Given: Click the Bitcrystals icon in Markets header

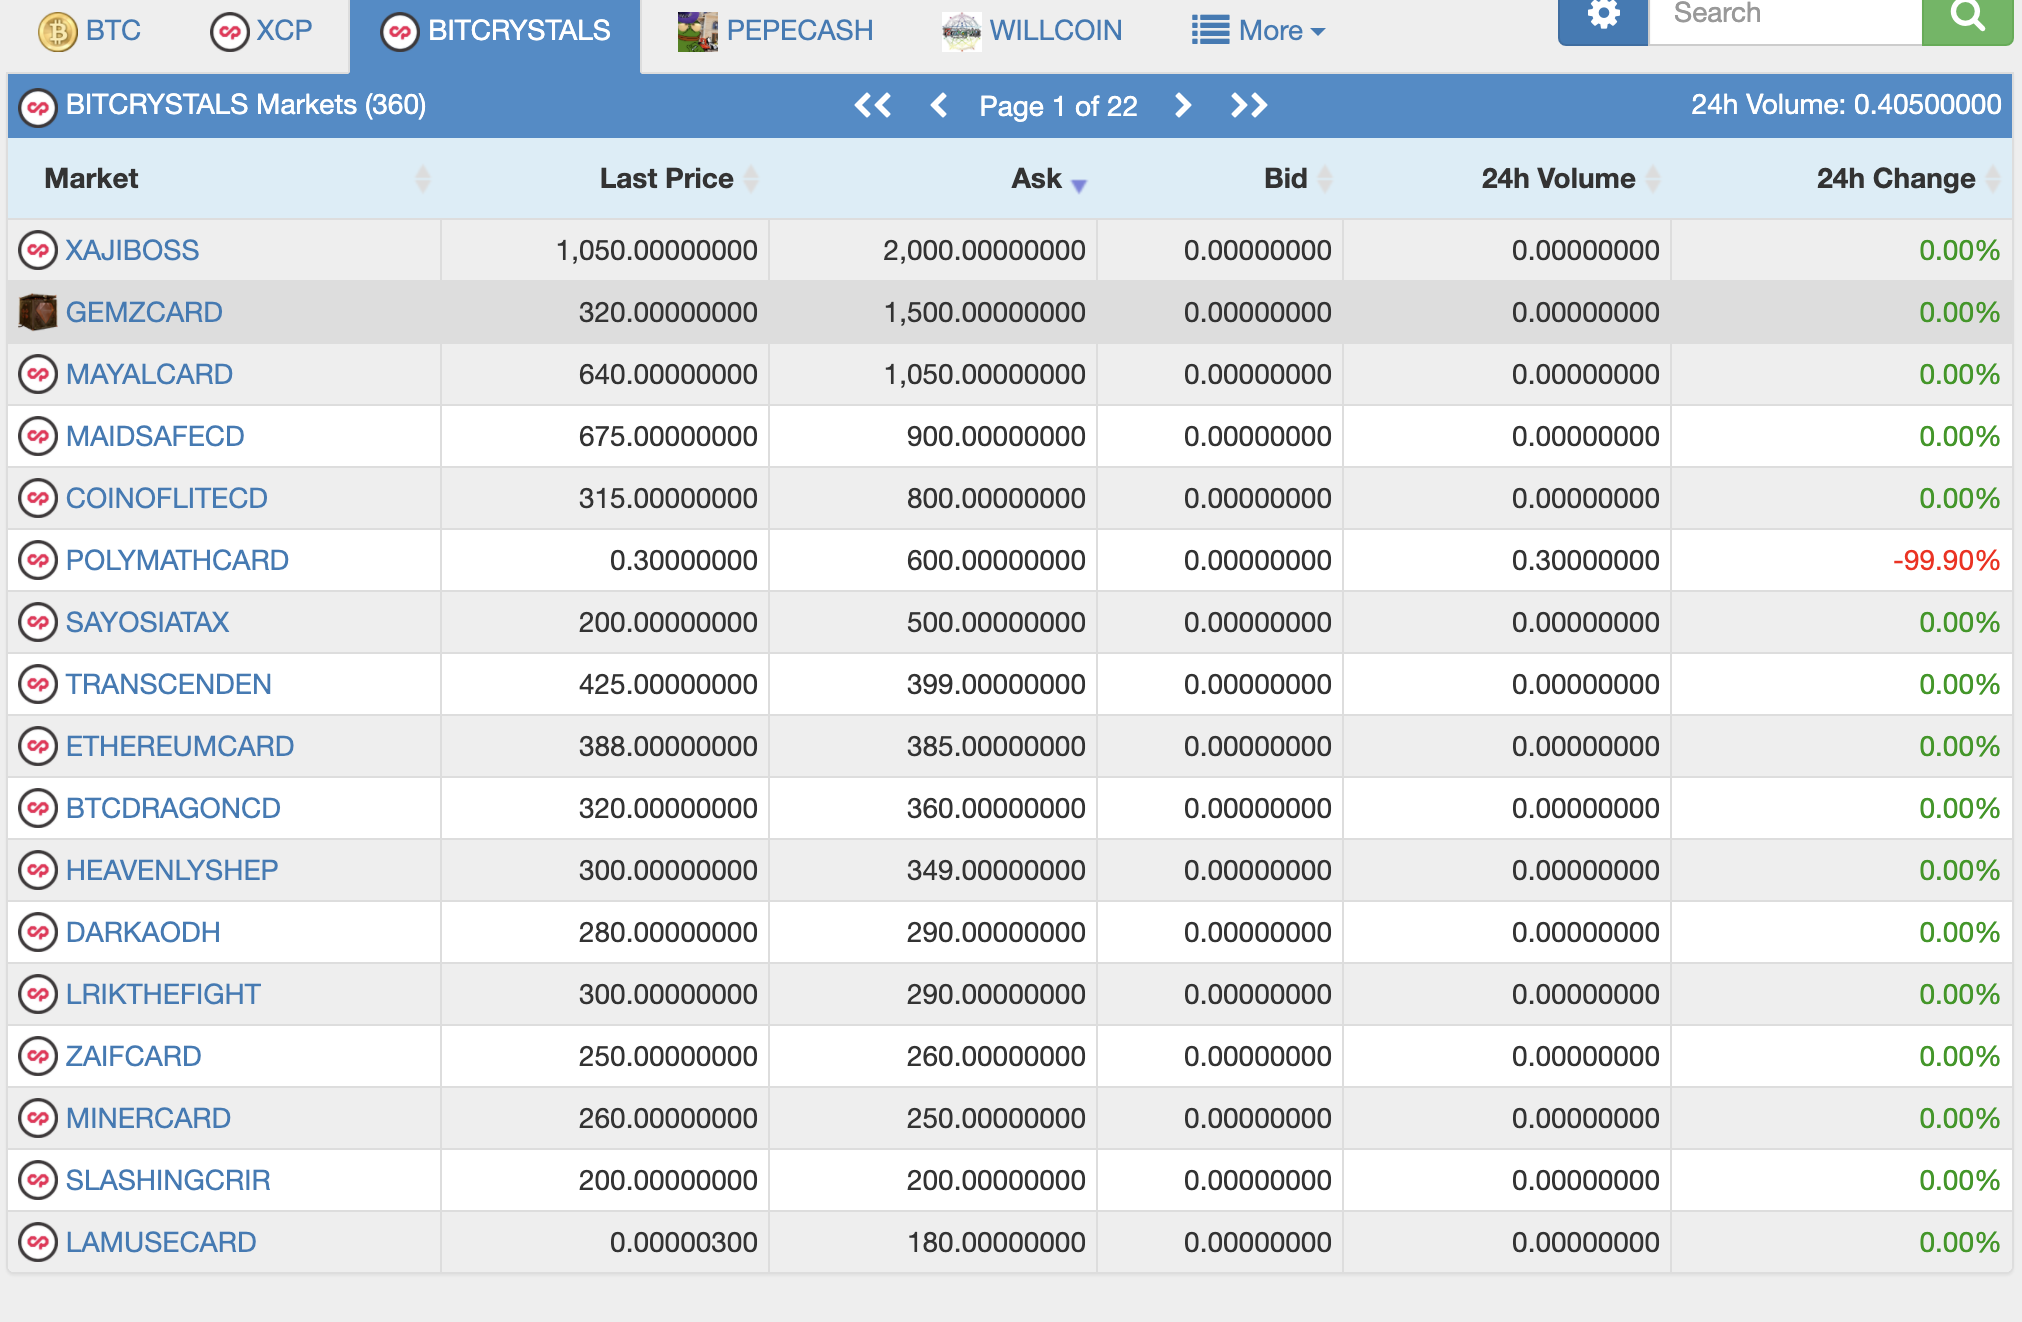Looking at the screenshot, I should [x=38, y=106].
